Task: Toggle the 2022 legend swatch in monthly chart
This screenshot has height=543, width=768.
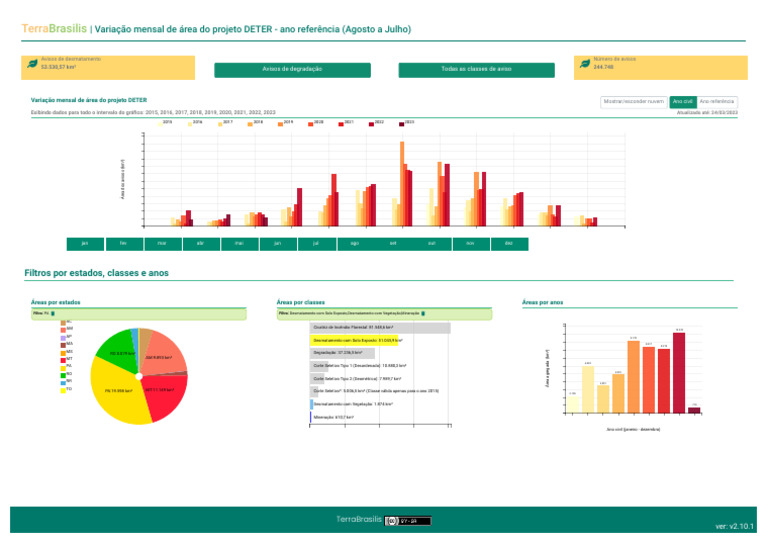Action: pyautogui.click(x=371, y=124)
